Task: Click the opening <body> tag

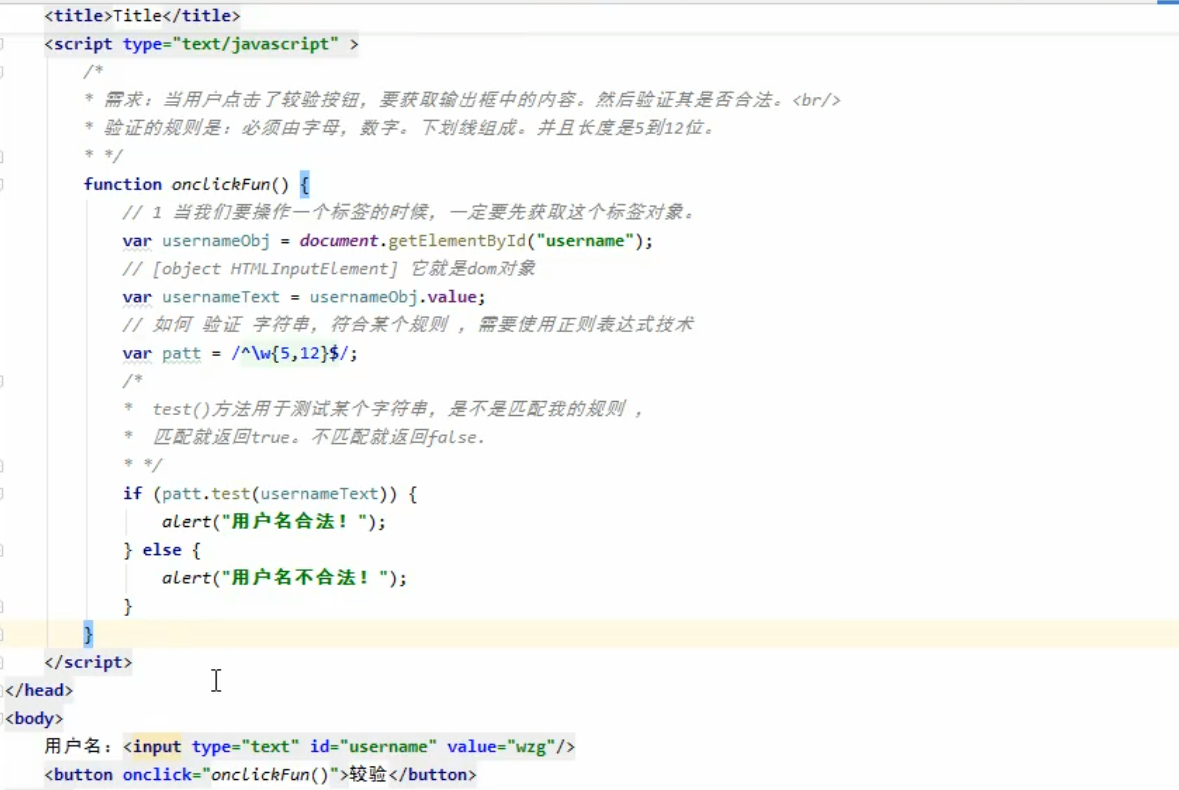Action: [x=34, y=719]
